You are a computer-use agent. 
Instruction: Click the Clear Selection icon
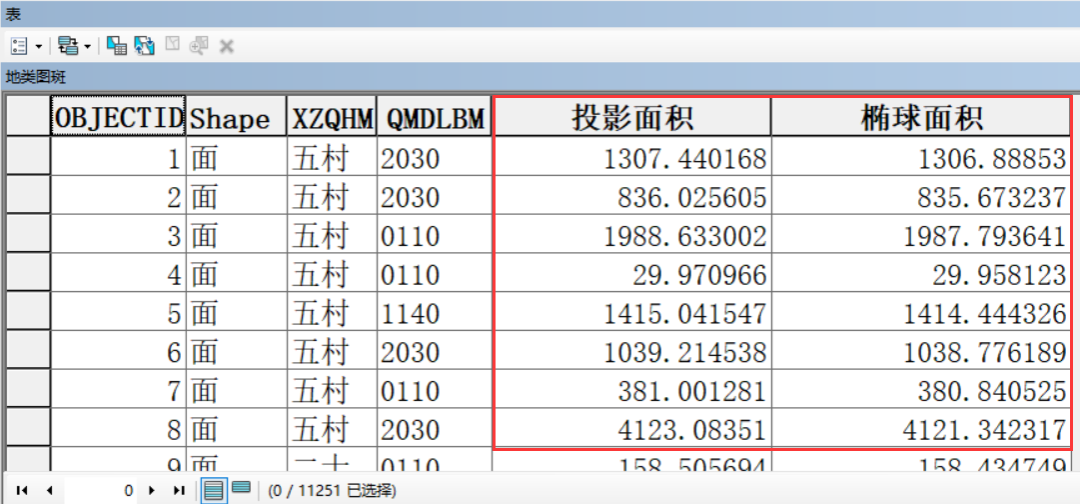[172, 46]
